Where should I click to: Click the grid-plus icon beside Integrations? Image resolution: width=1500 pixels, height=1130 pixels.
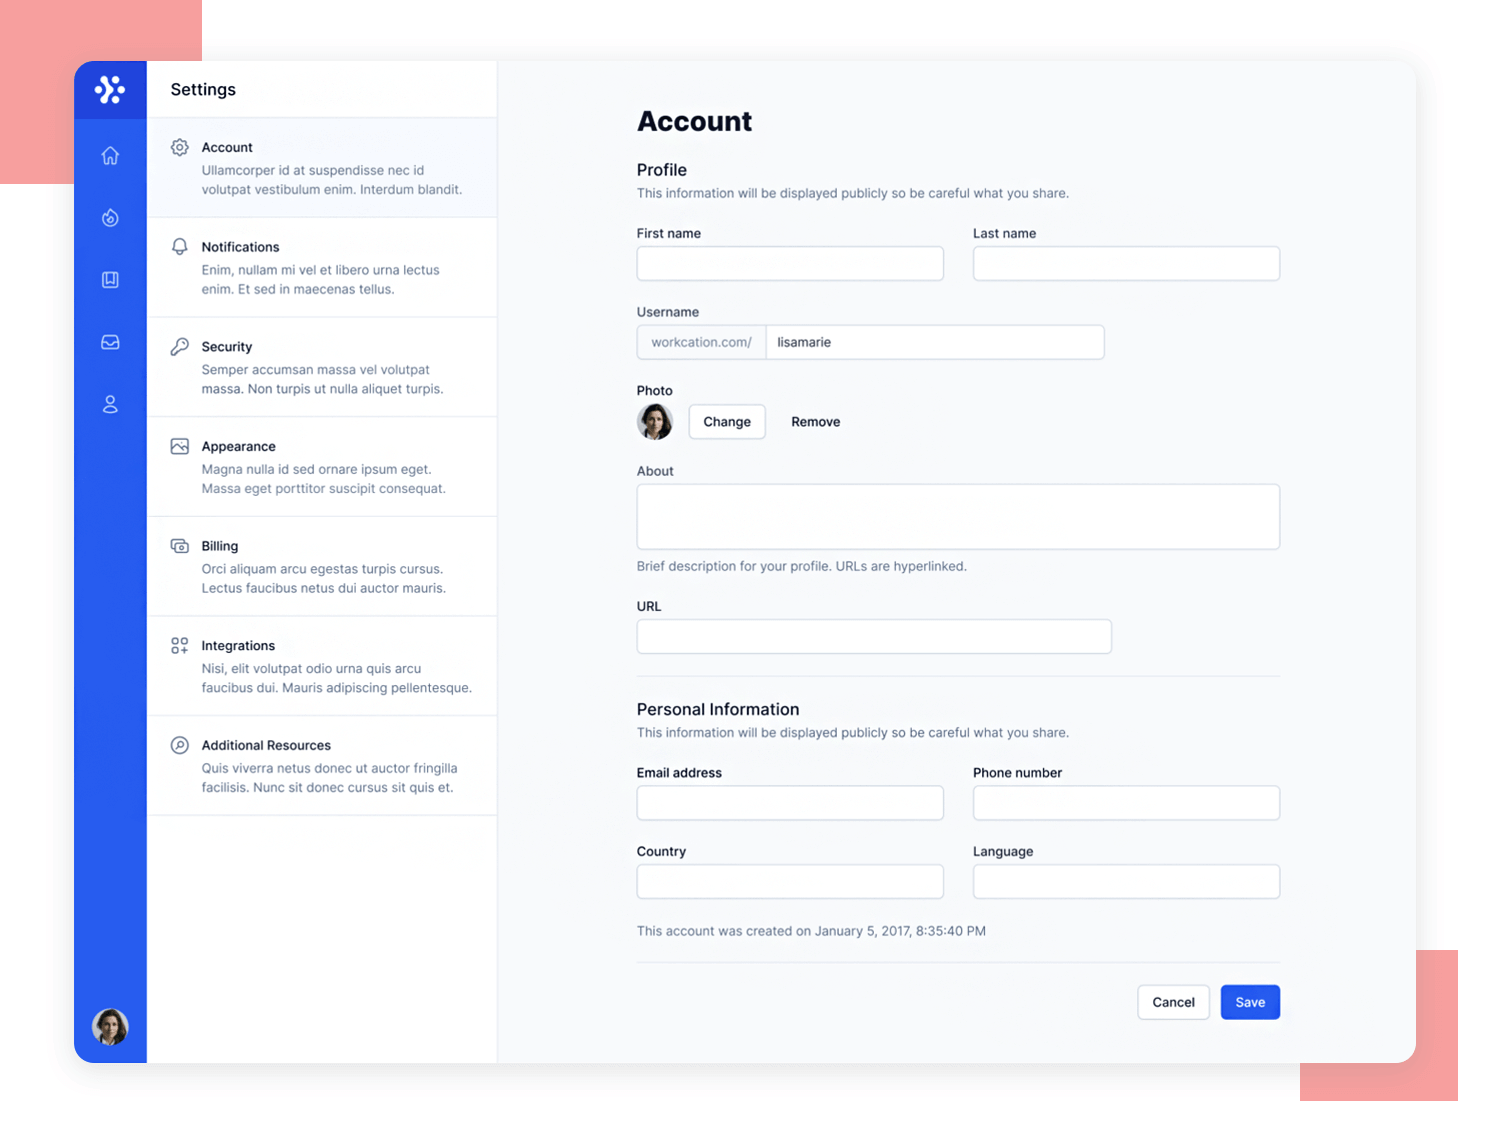[x=180, y=646]
